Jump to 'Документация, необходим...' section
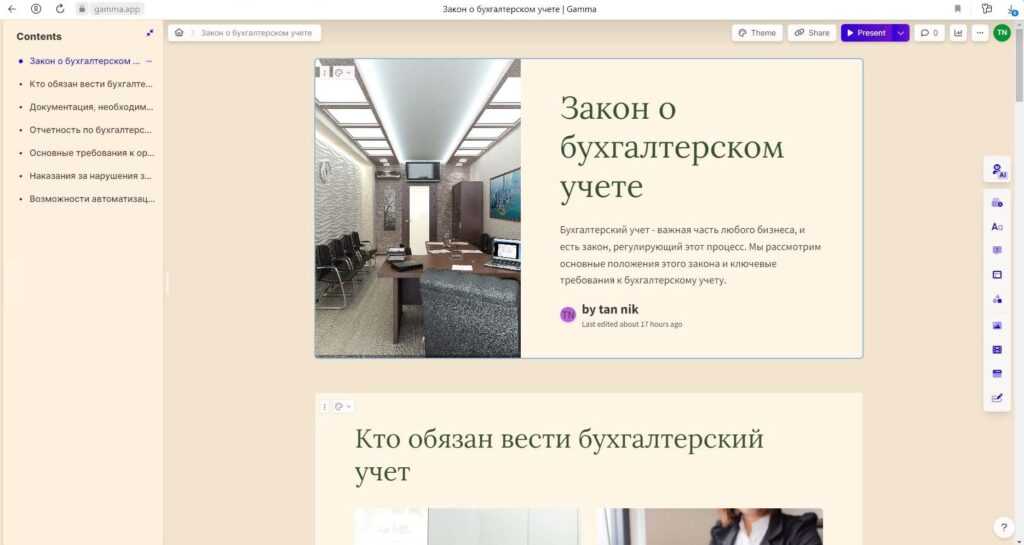This screenshot has height=545, width=1024. coord(91,106)
